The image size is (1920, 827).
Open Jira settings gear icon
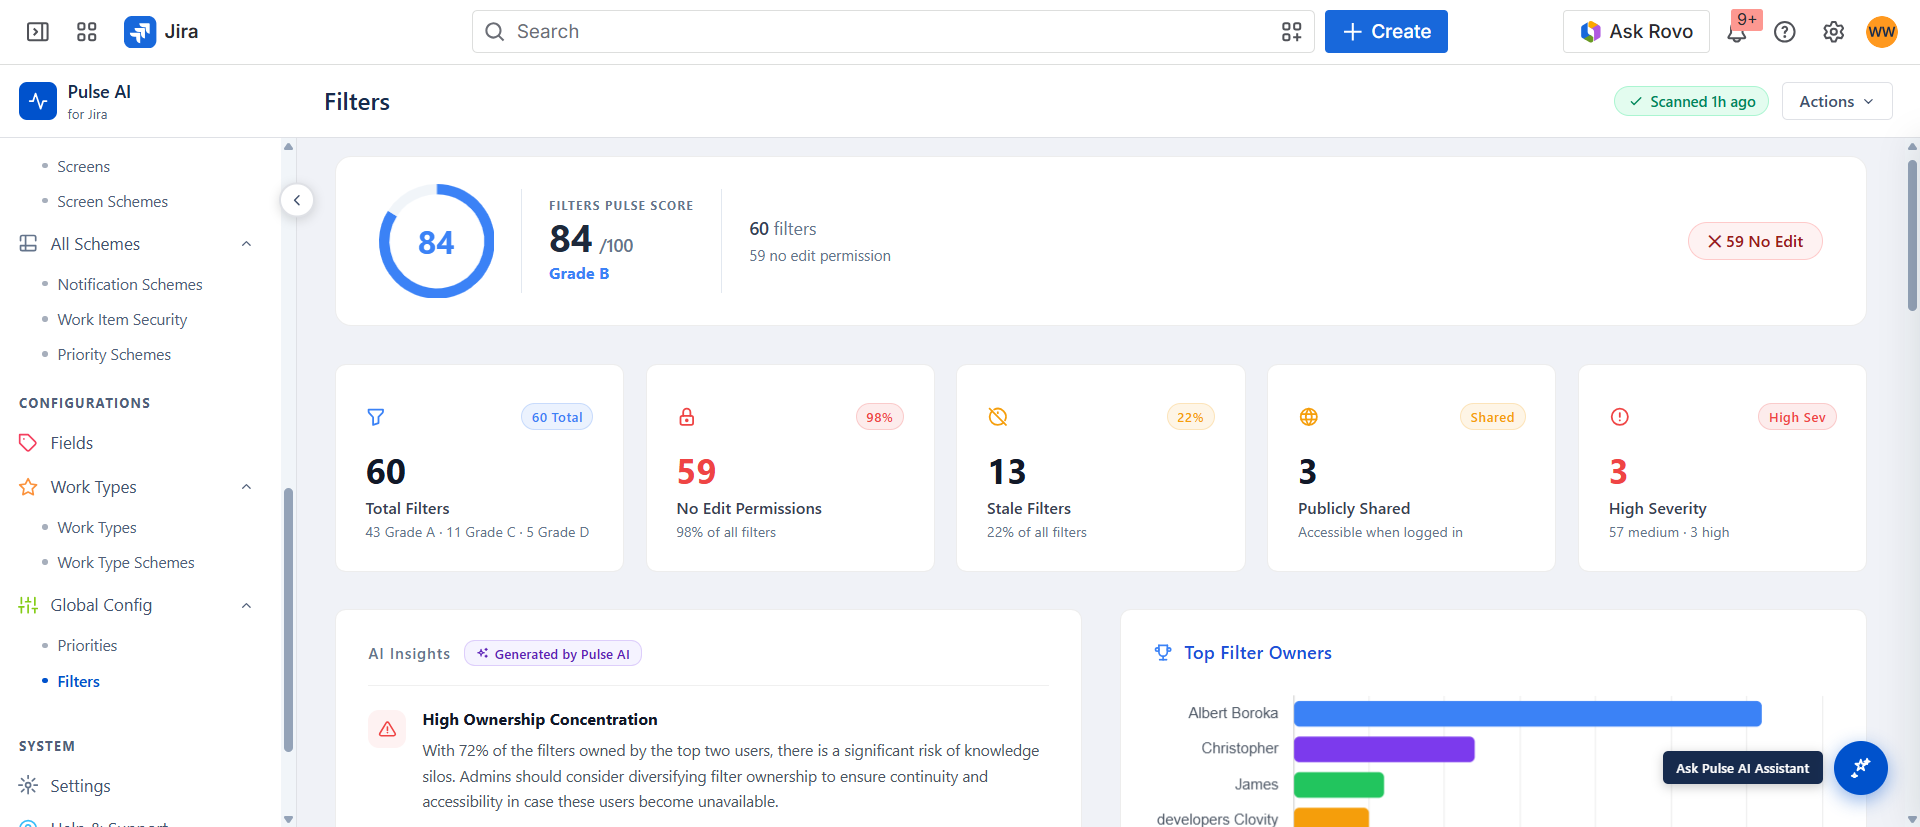[x=1833, y=32]
